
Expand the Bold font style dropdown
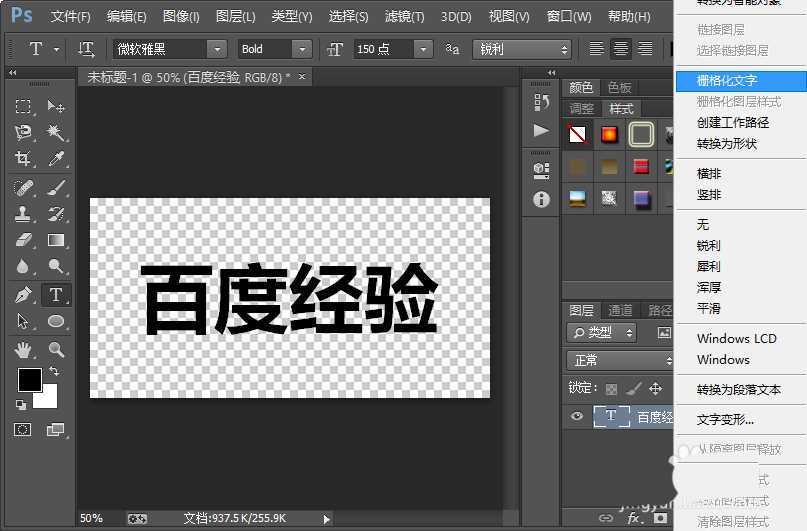coord(302,49)
